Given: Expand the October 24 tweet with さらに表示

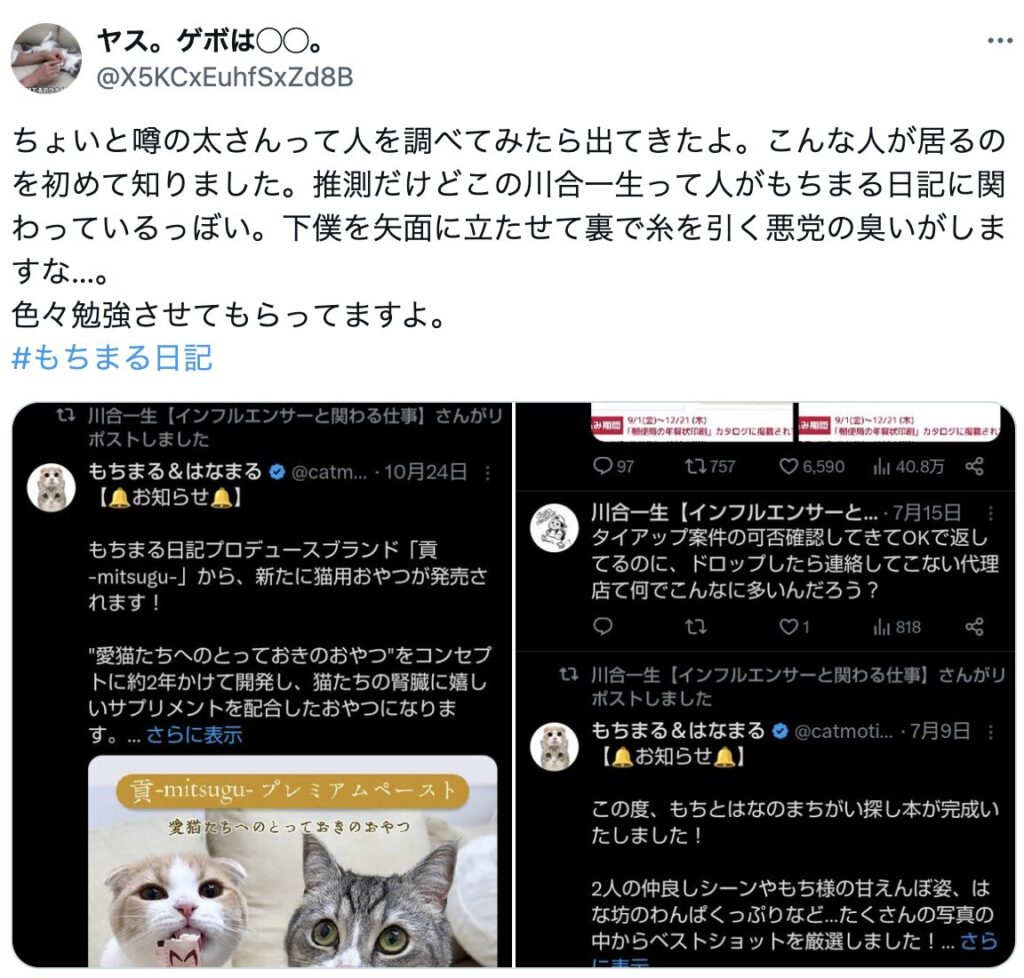Looking at the screenshot, I should [194, 735].
